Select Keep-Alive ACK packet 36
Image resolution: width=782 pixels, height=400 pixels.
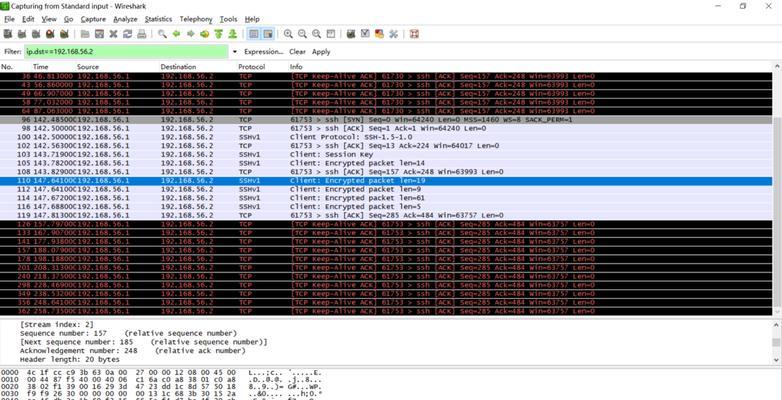pyautogui.click(x=386, y=76)
